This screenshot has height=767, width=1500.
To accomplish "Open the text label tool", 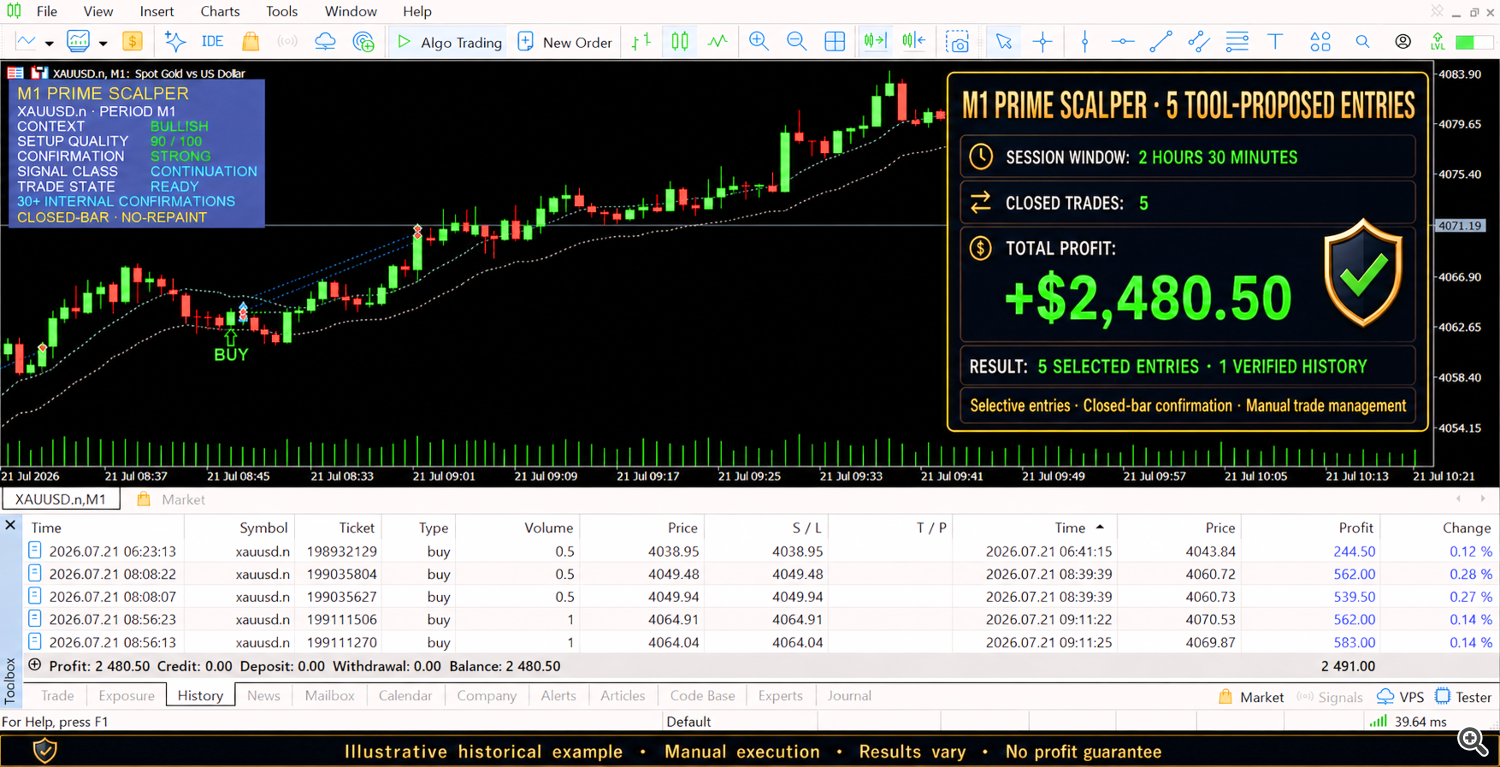I will click(x=1275, y=41).
